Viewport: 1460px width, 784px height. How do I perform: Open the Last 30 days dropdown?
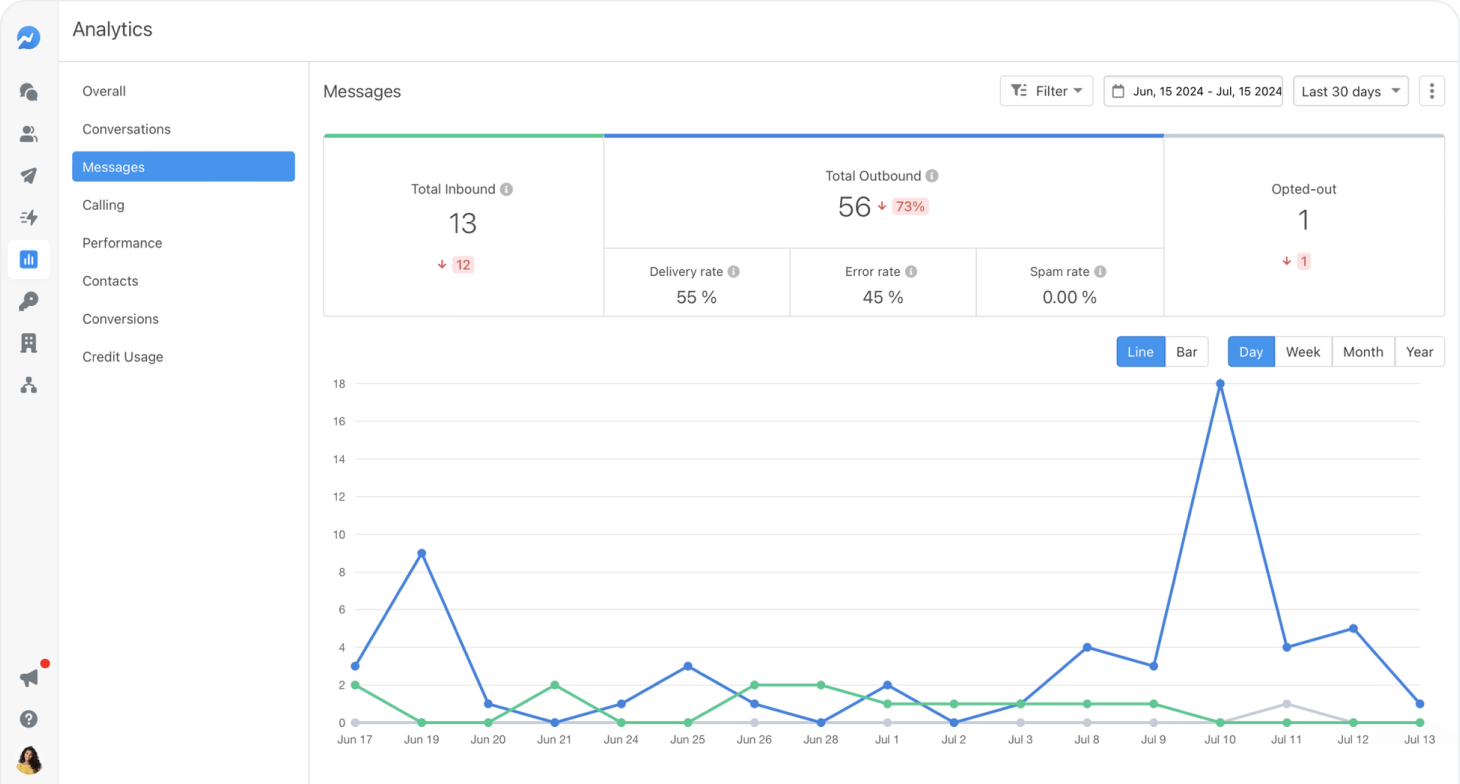1351,91
